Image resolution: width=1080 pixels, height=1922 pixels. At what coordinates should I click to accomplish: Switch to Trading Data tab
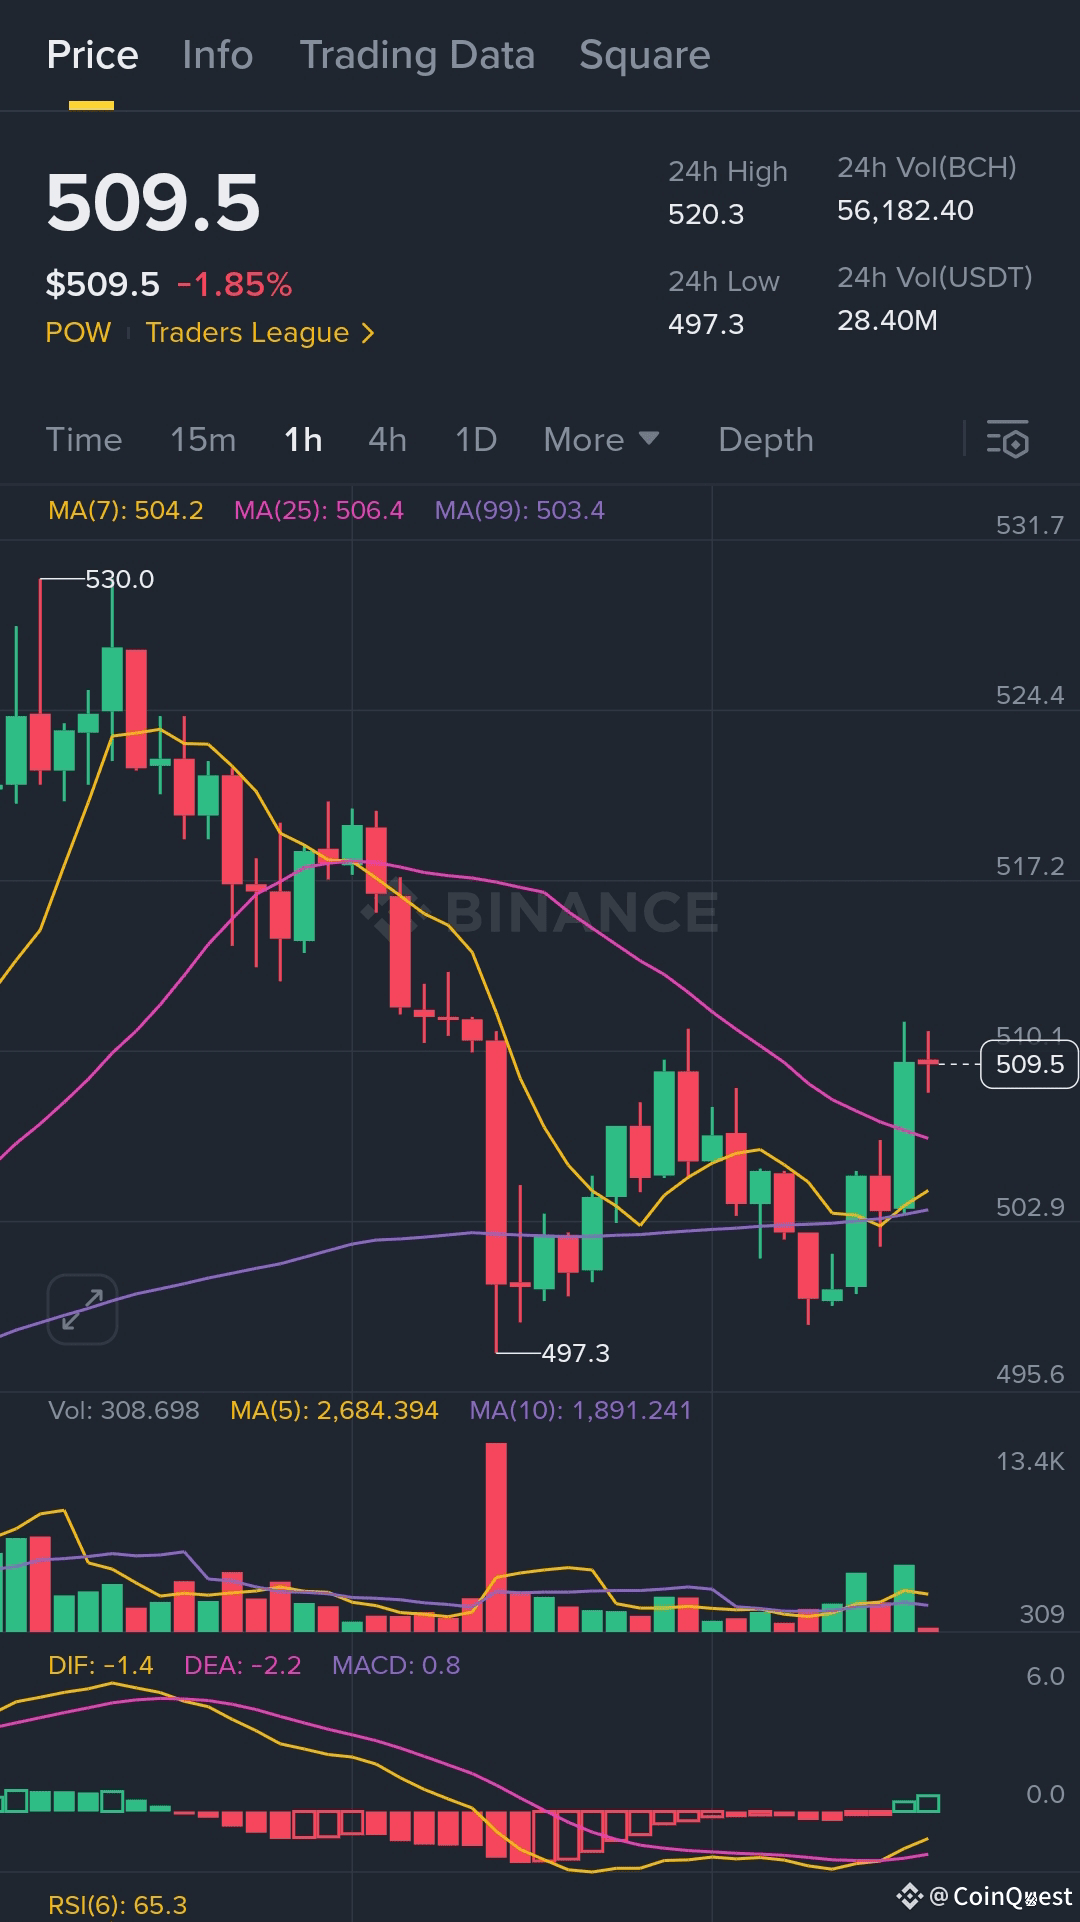pyautogui.click(x=417, y=55)
